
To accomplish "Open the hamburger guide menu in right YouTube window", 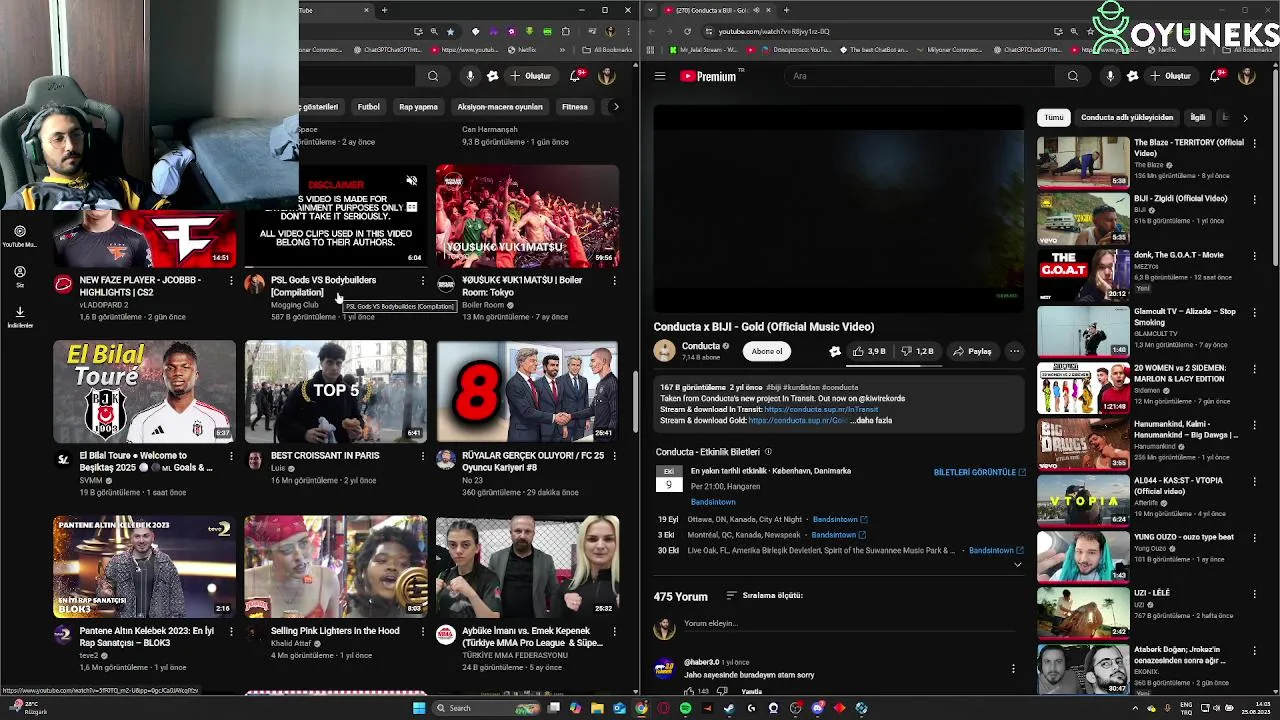I will pyautogui.click(x=660, y=76).
